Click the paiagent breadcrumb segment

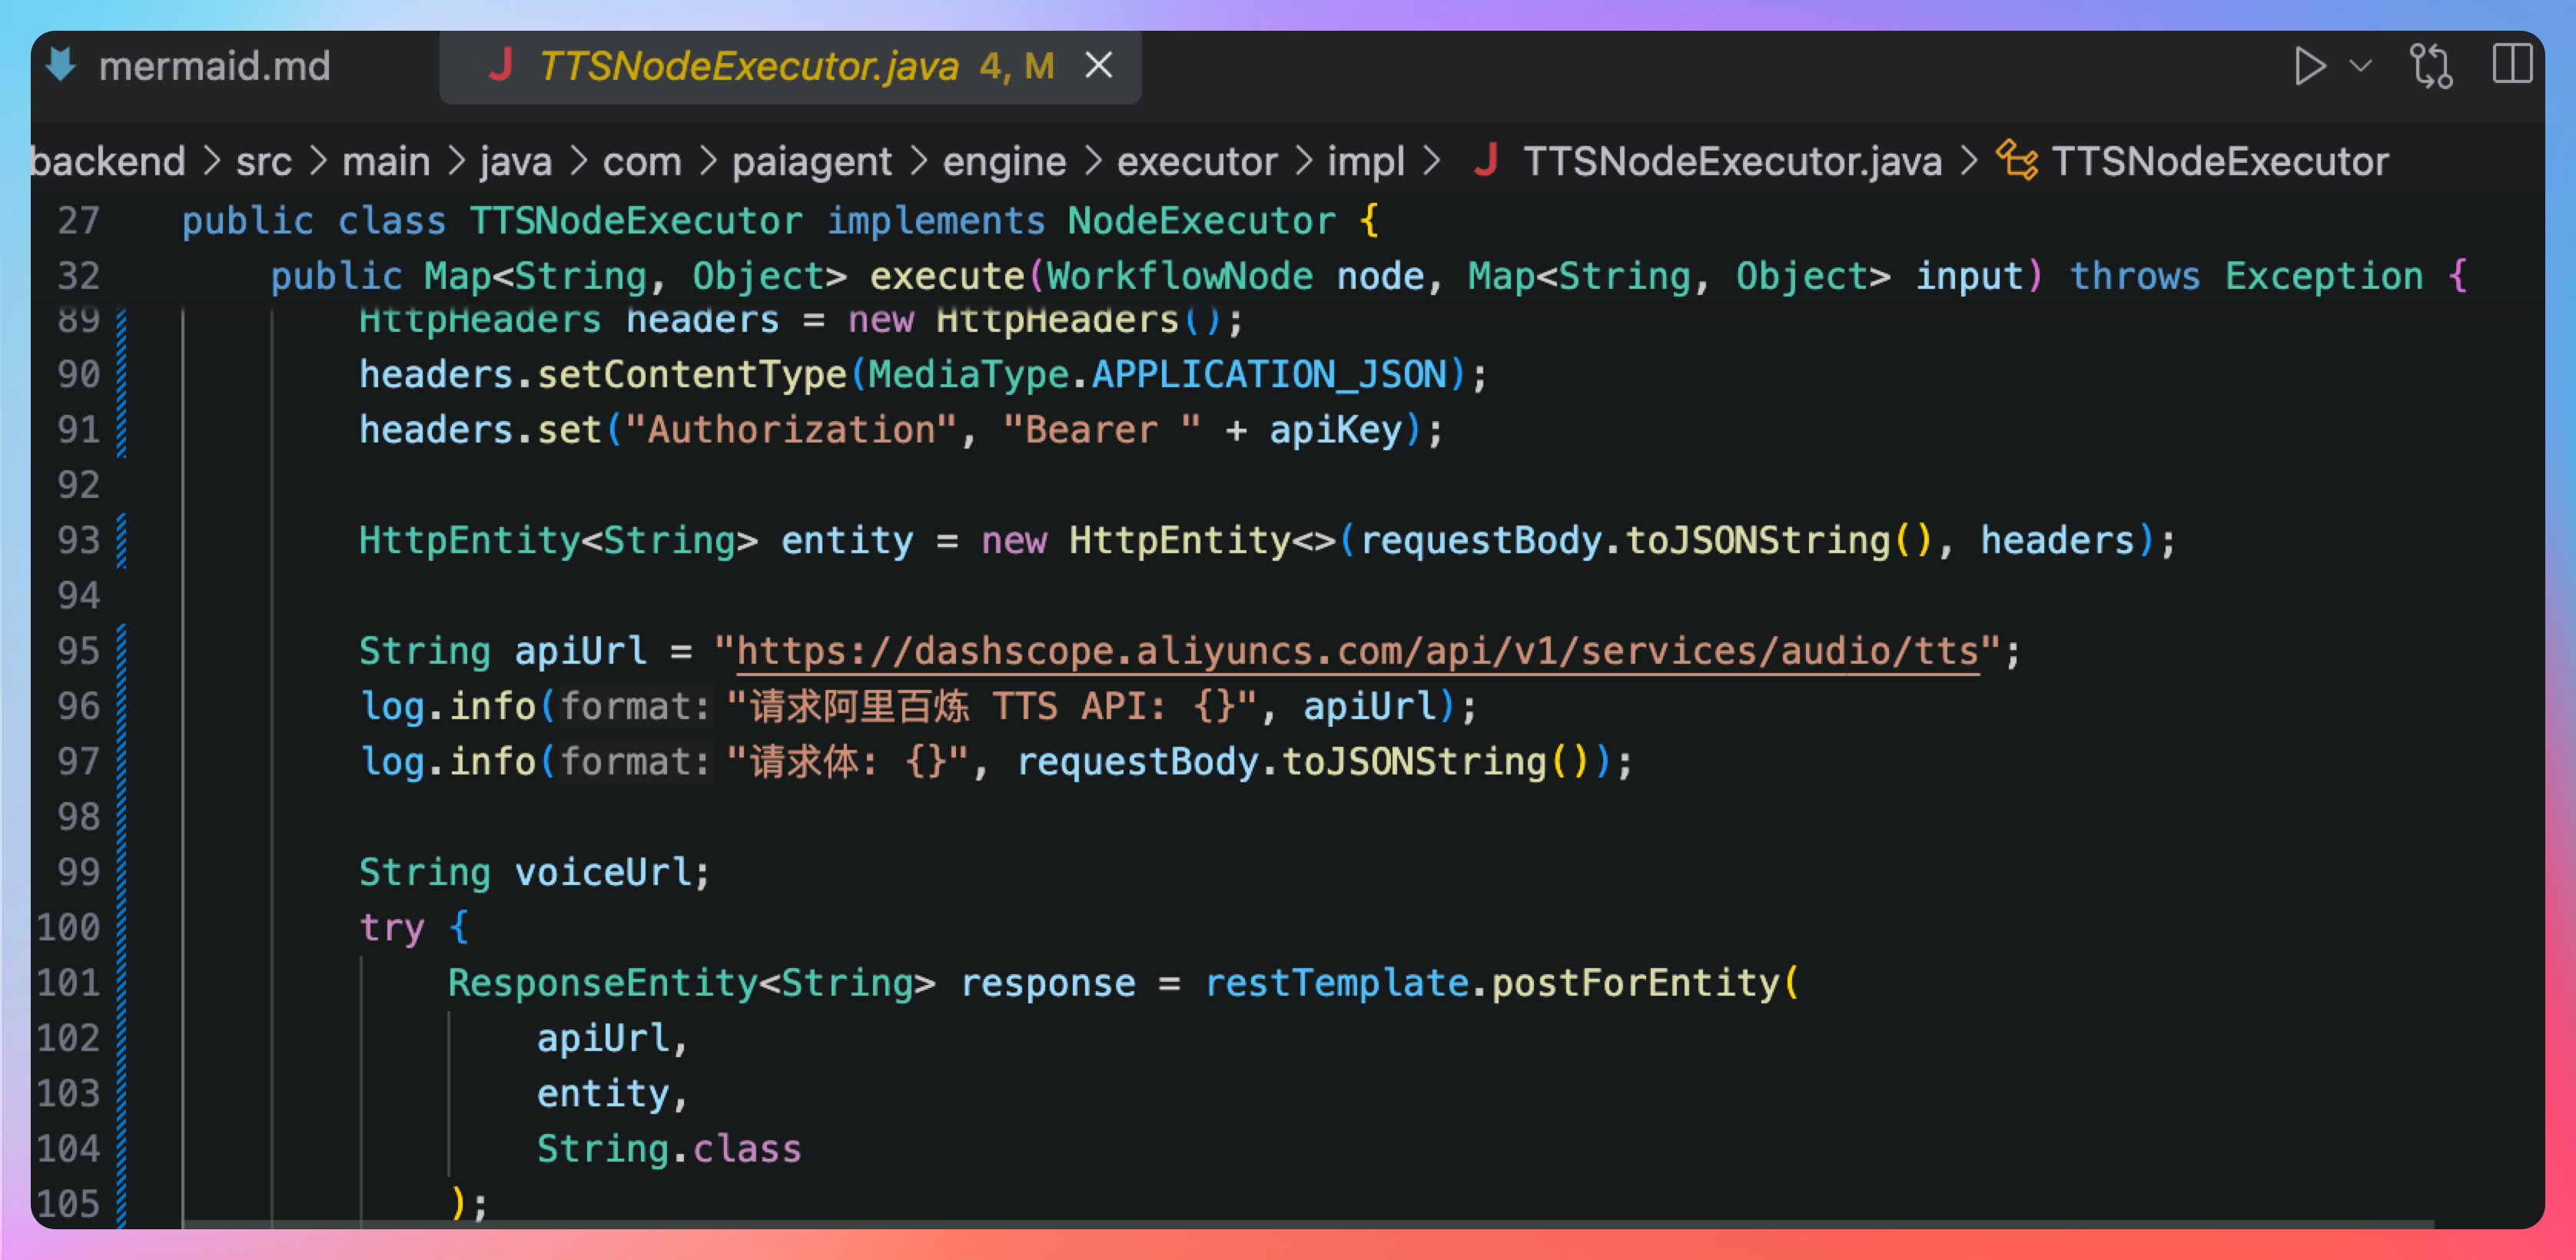click(x=811, y=162)
